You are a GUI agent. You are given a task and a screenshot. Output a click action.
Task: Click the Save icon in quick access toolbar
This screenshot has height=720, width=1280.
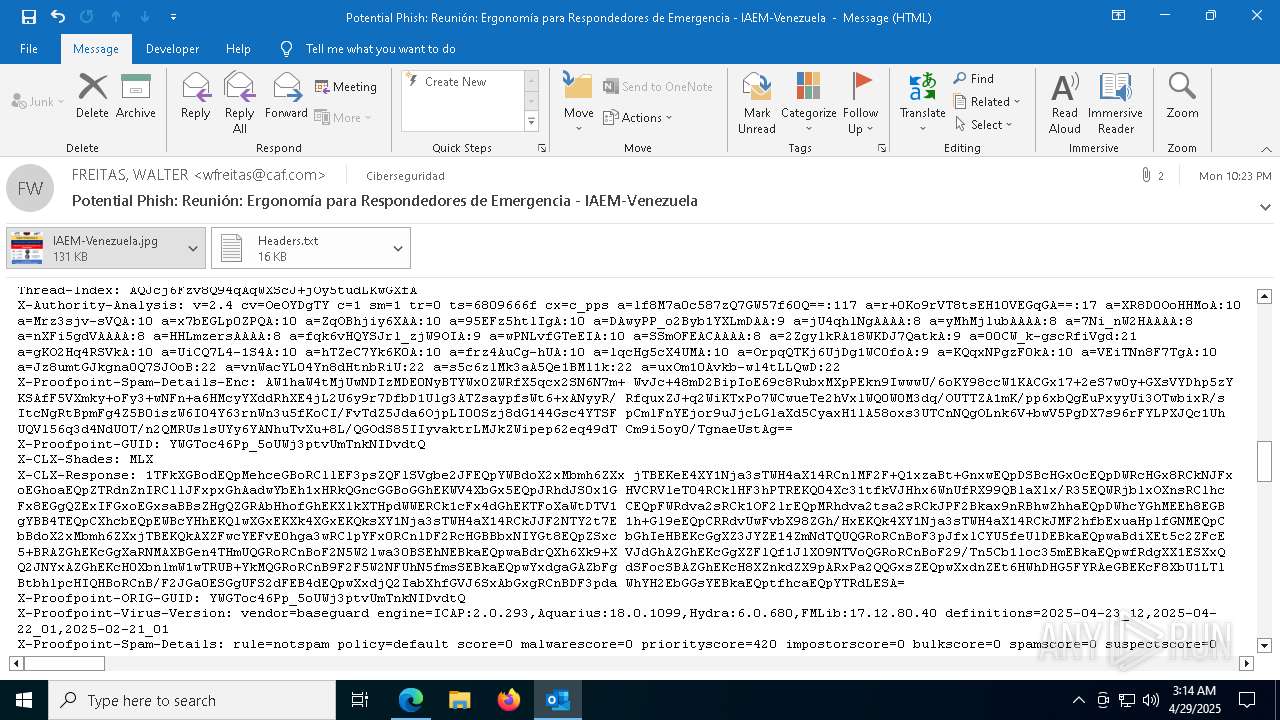28,17
